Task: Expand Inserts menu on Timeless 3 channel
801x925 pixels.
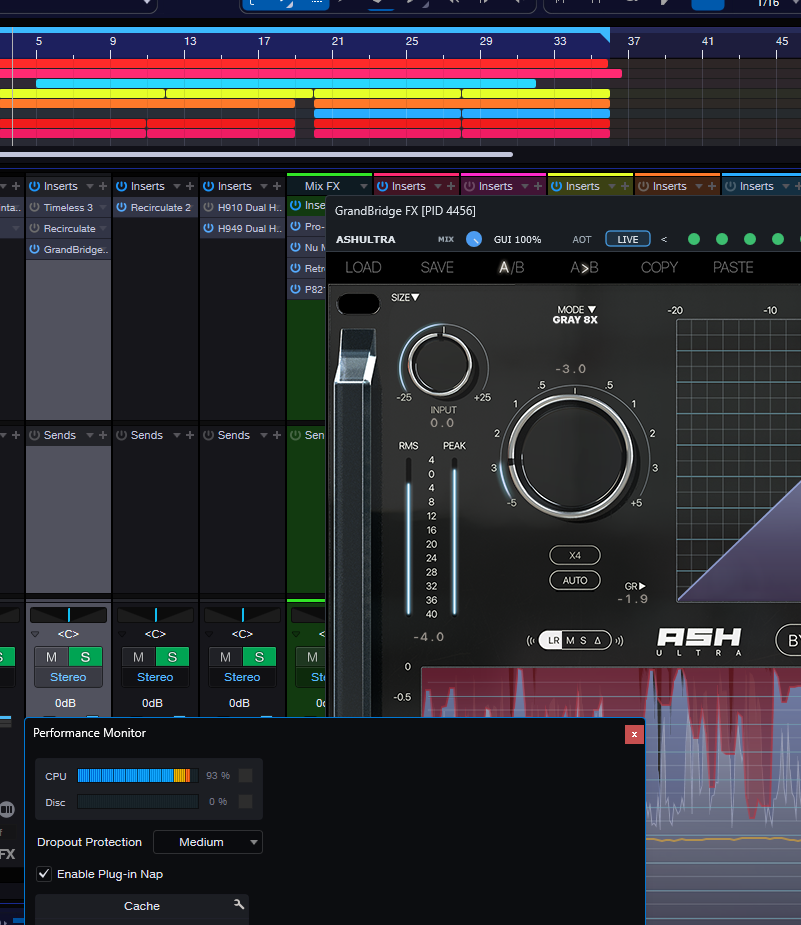Action: point(90,186)
